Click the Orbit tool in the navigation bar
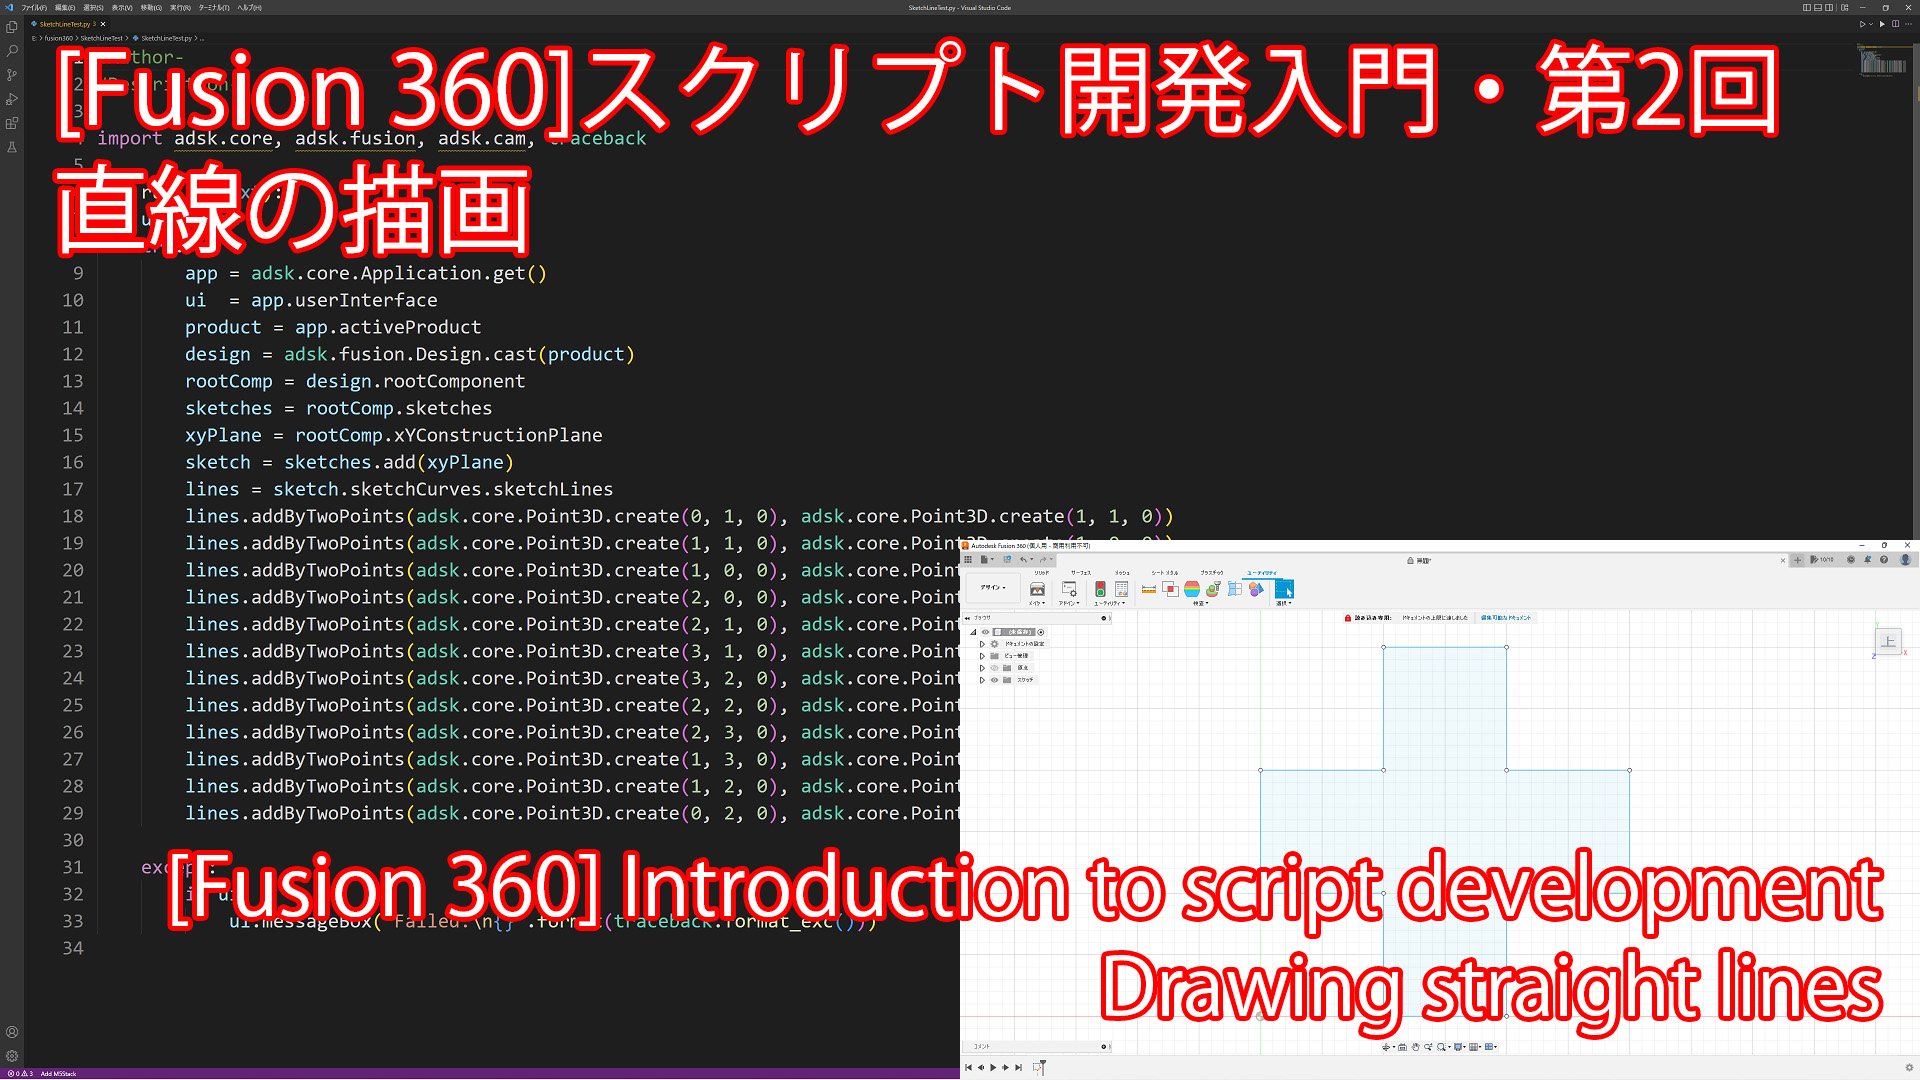Viewport: 1920px width, 1080px height. tap(1386, 1047)
